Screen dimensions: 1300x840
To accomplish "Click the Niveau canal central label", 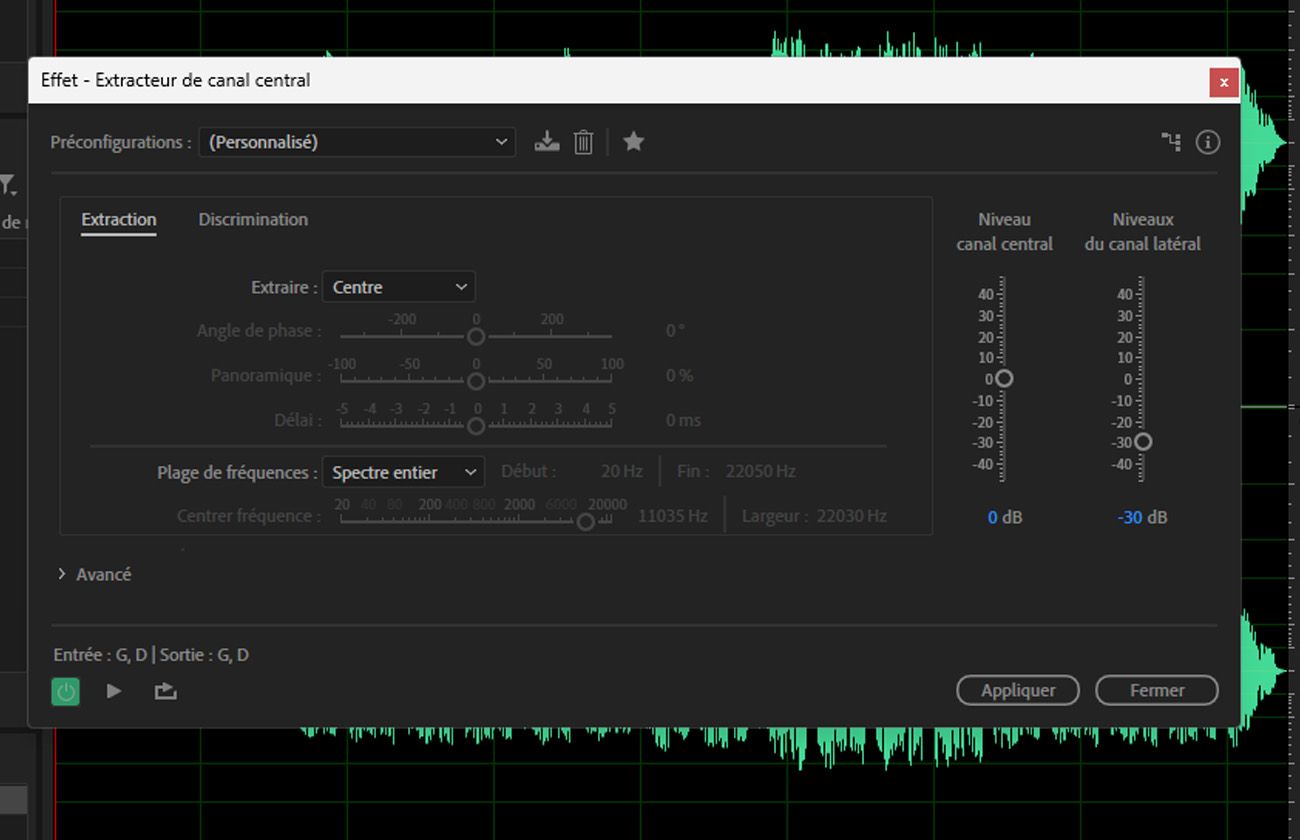I will [x=1004, y=231].
